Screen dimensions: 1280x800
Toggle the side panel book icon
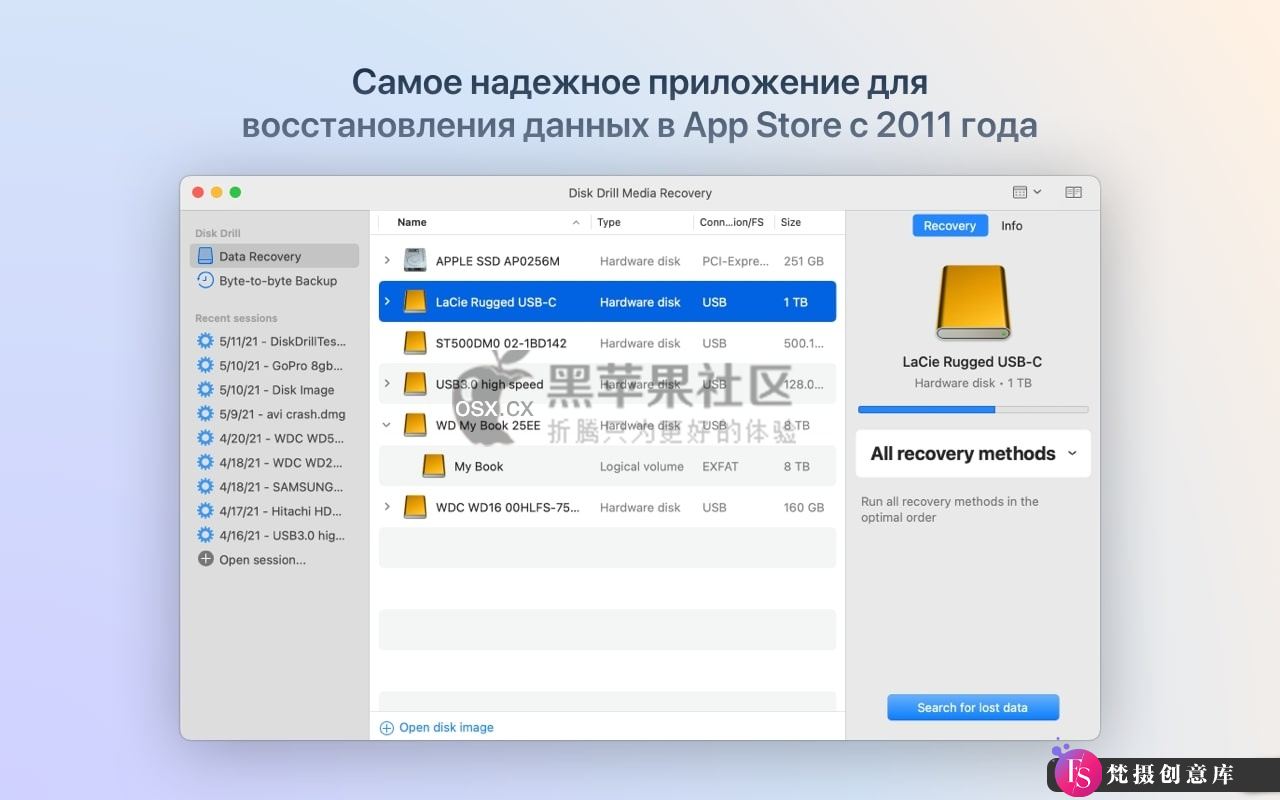1074,192
